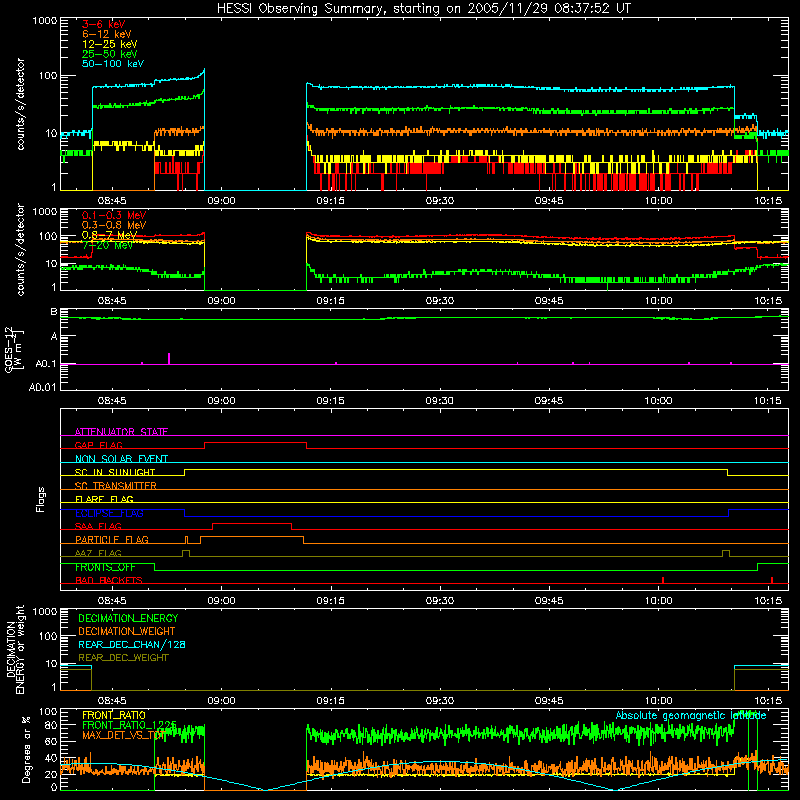
Task: Click 09:00 tick label under the decimation panel
Action: (221, 701)
